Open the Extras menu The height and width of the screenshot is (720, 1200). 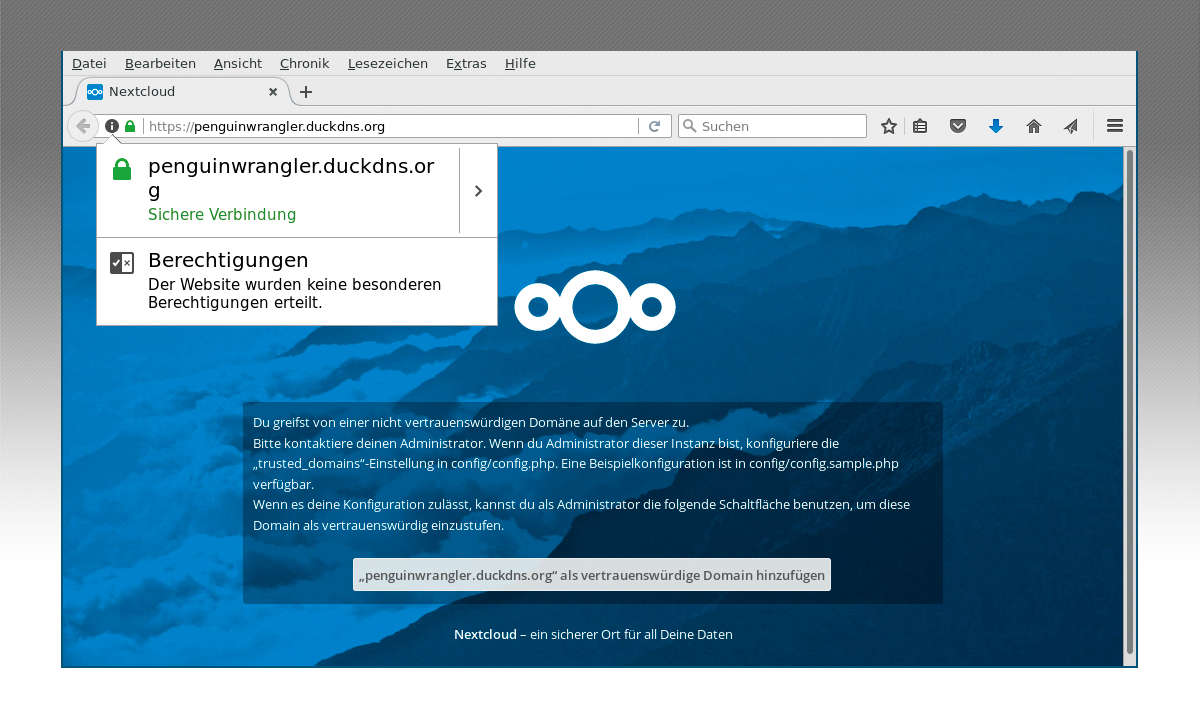[466, 63]
